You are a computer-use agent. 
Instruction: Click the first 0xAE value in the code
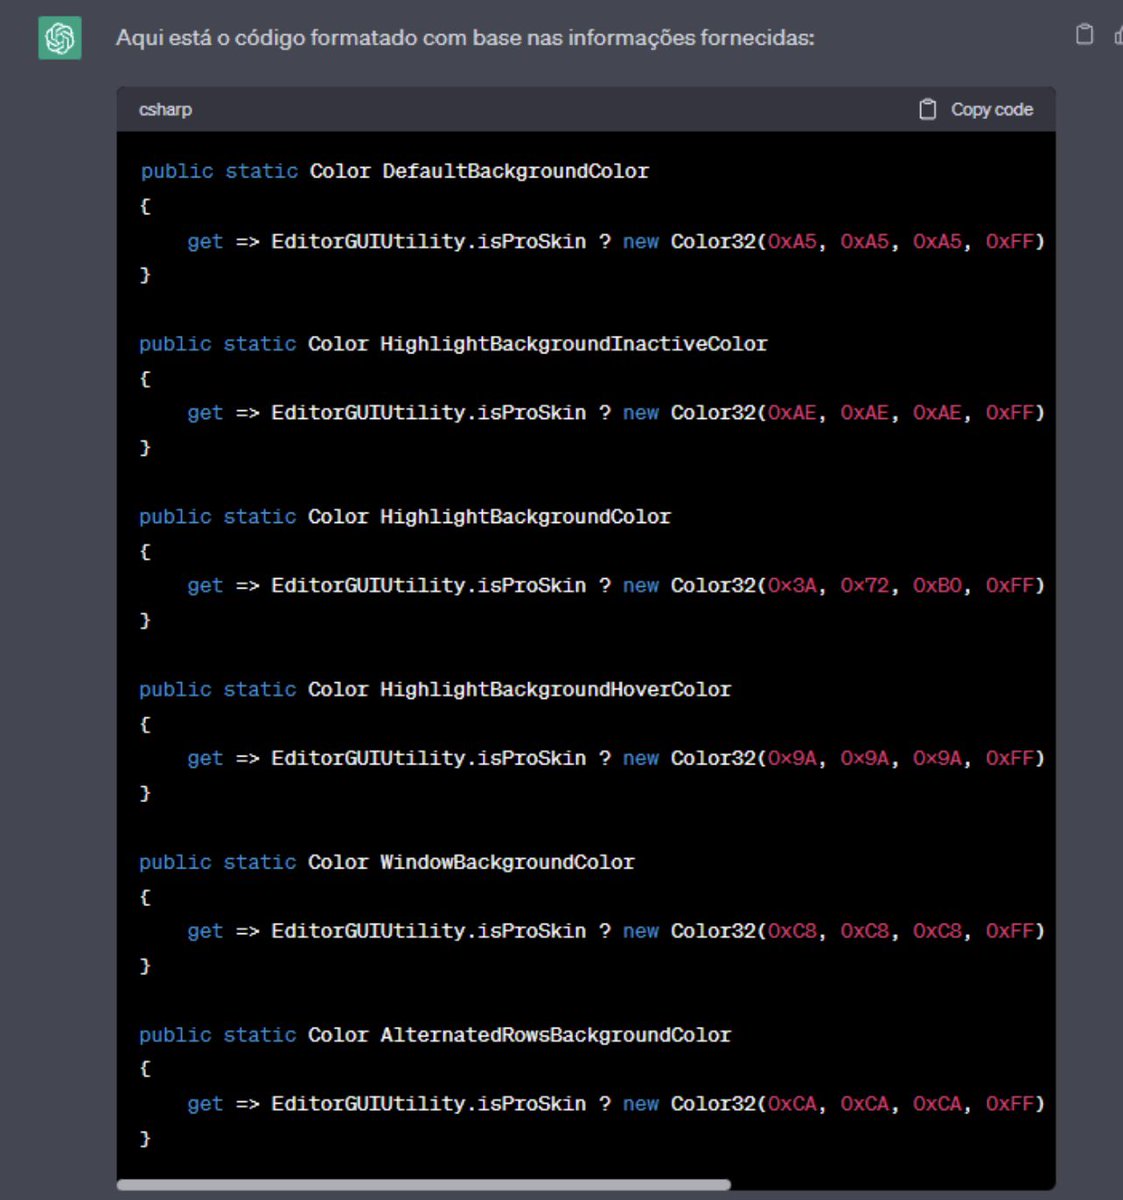[792, 413]
